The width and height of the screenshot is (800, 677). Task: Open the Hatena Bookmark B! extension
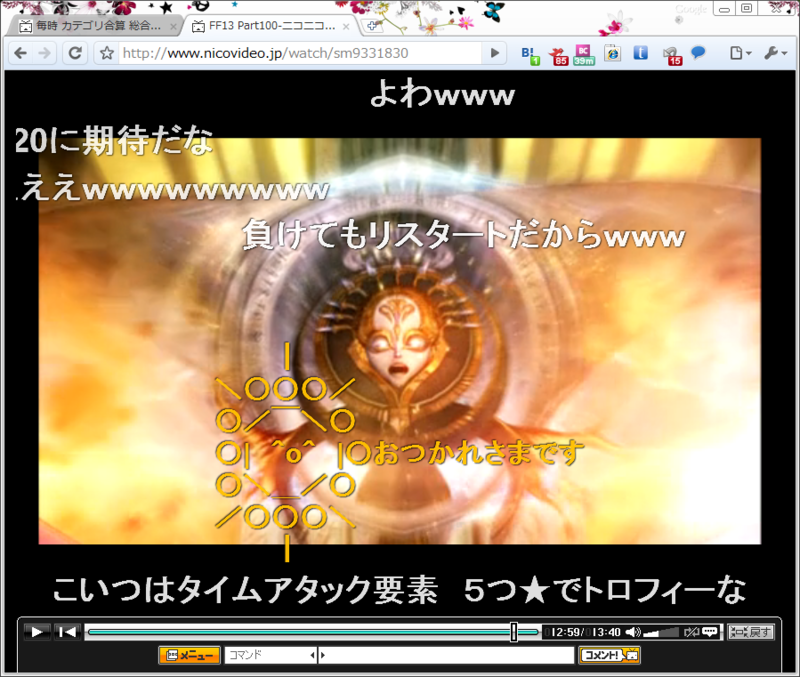pos(531,55)
